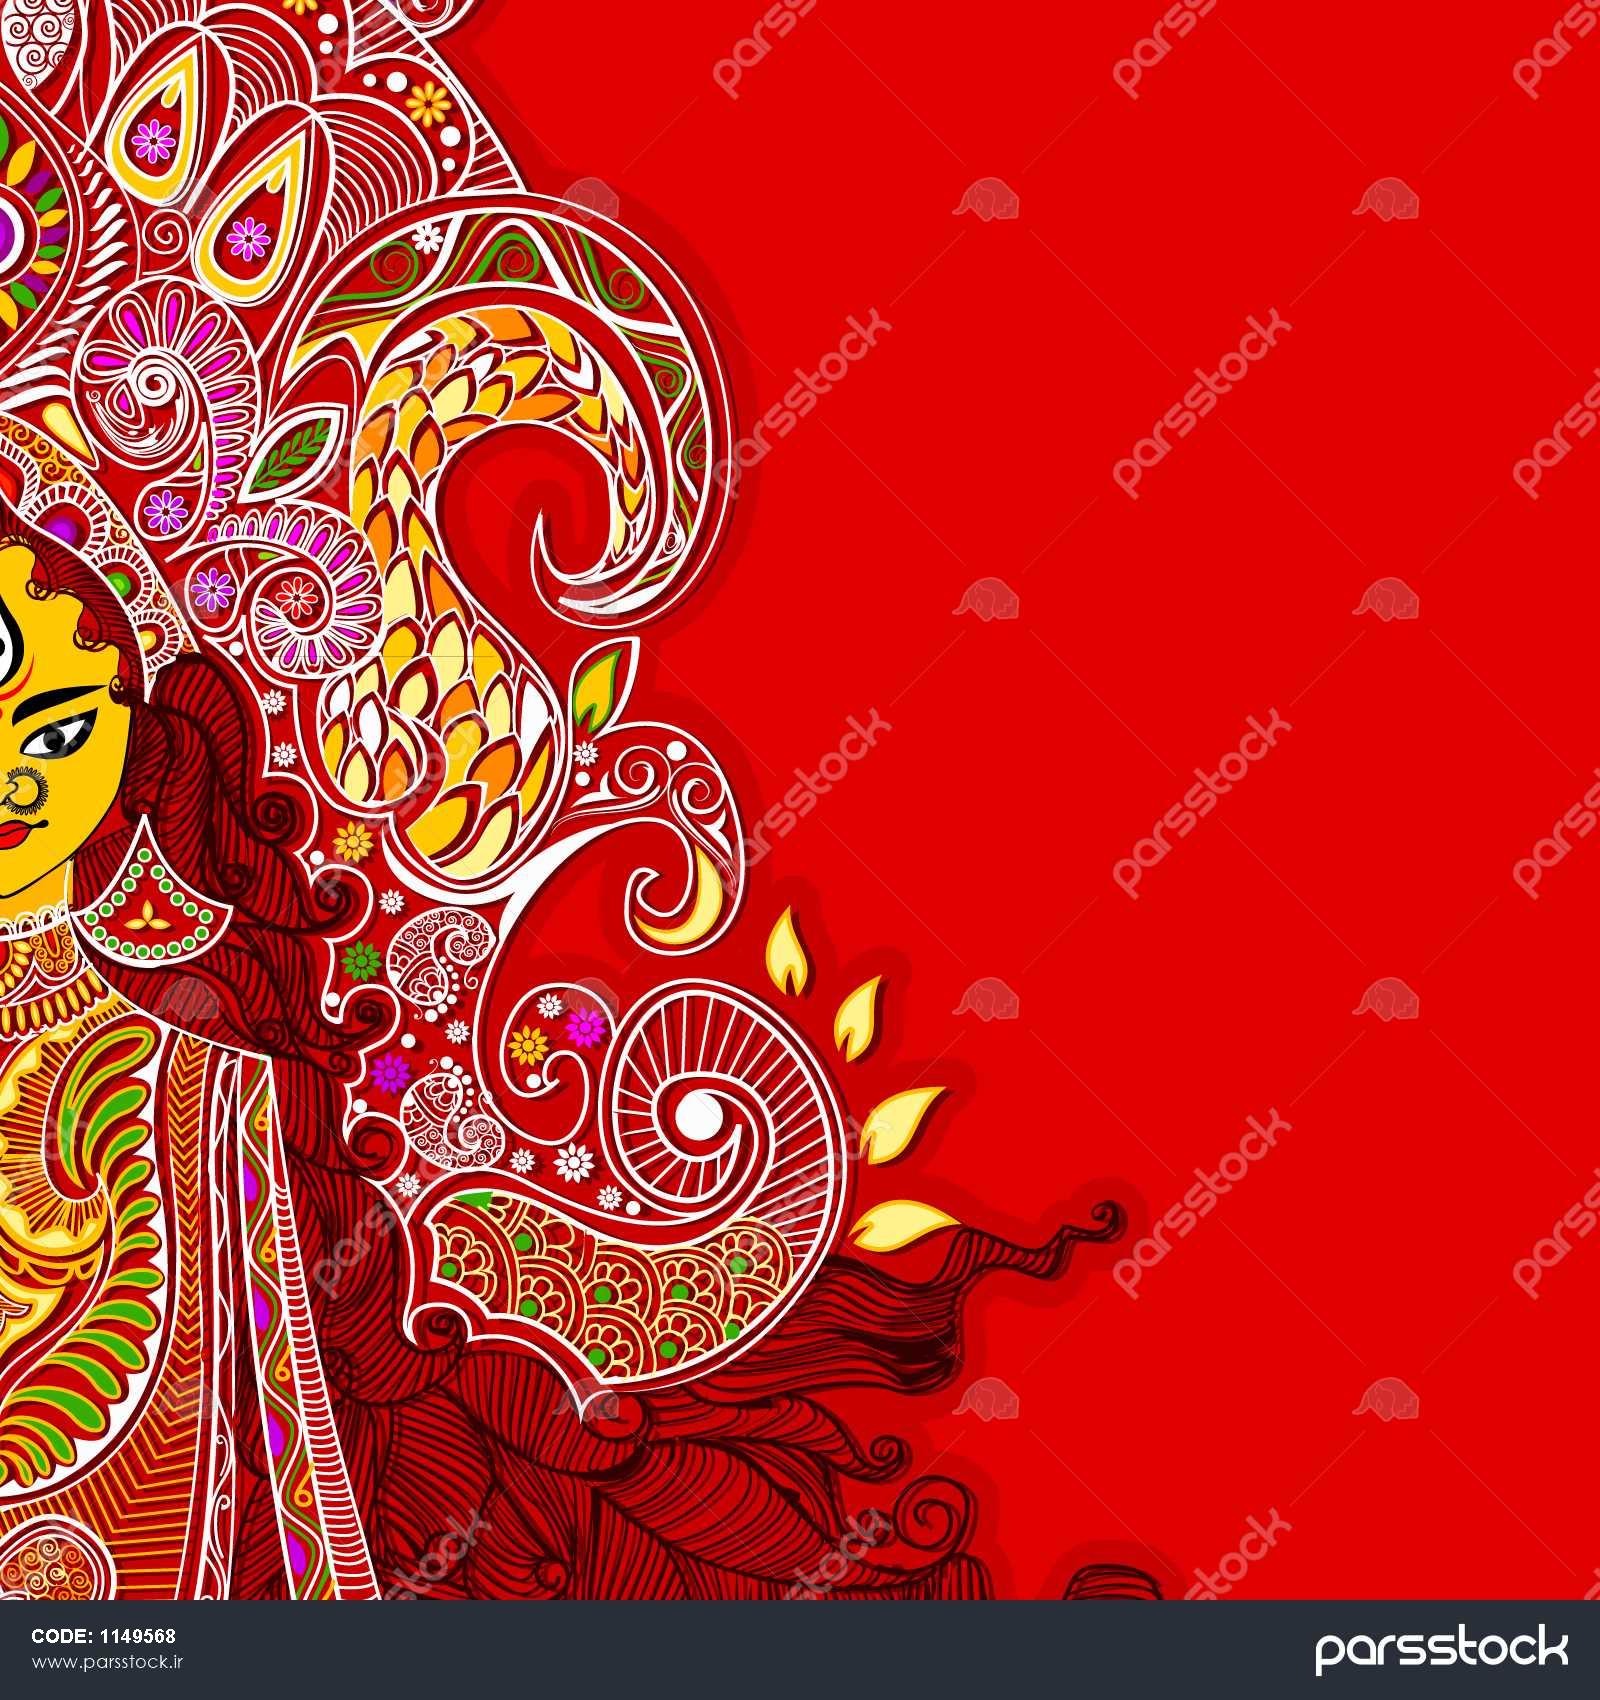This screenshot has width=1600, height=1700.
Task: Click the large orange scaled paisley curl
Action: coord(470,560)
